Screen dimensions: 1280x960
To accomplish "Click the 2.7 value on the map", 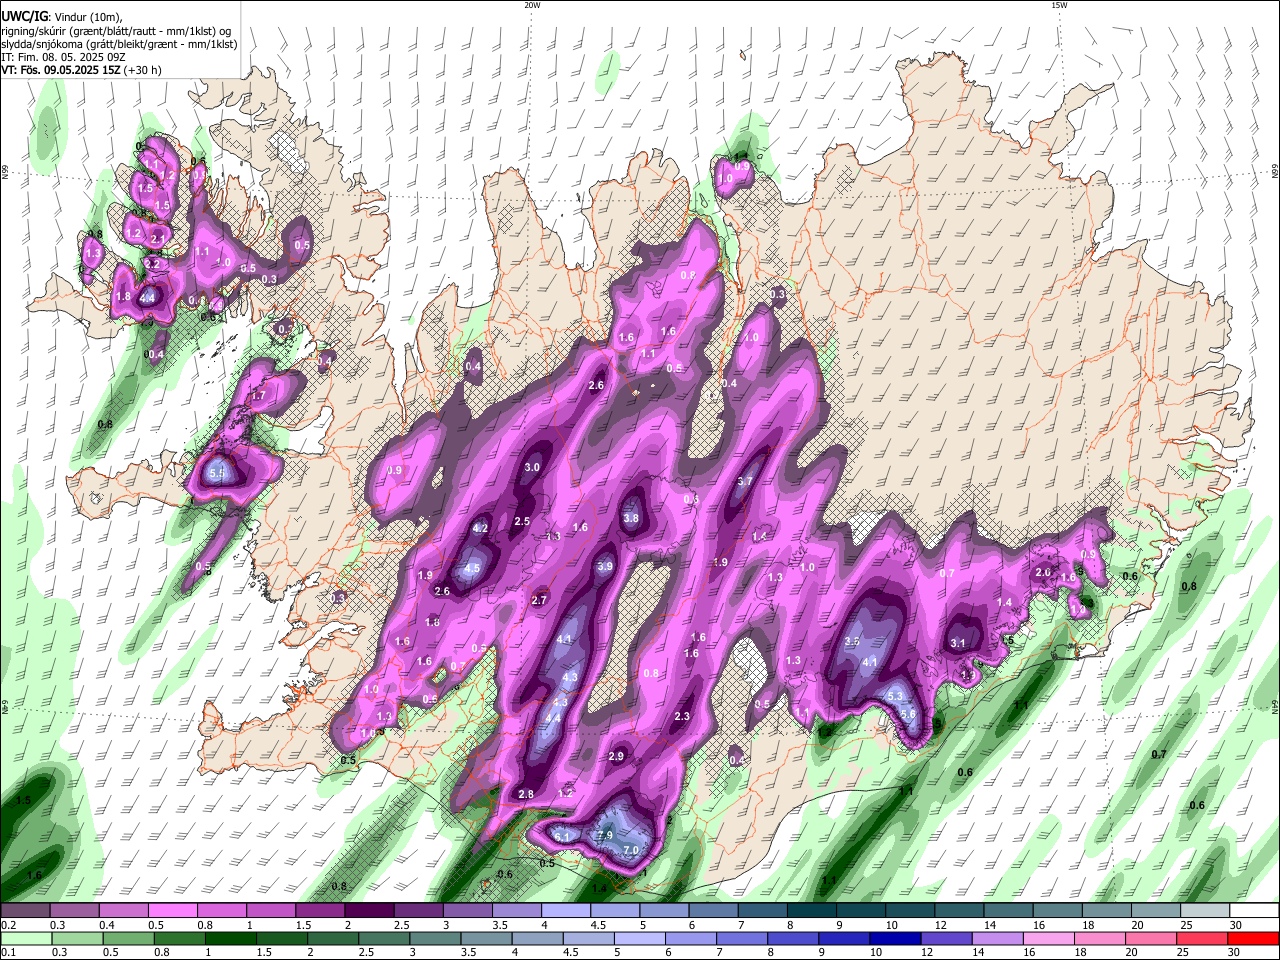I will (539, 600).
